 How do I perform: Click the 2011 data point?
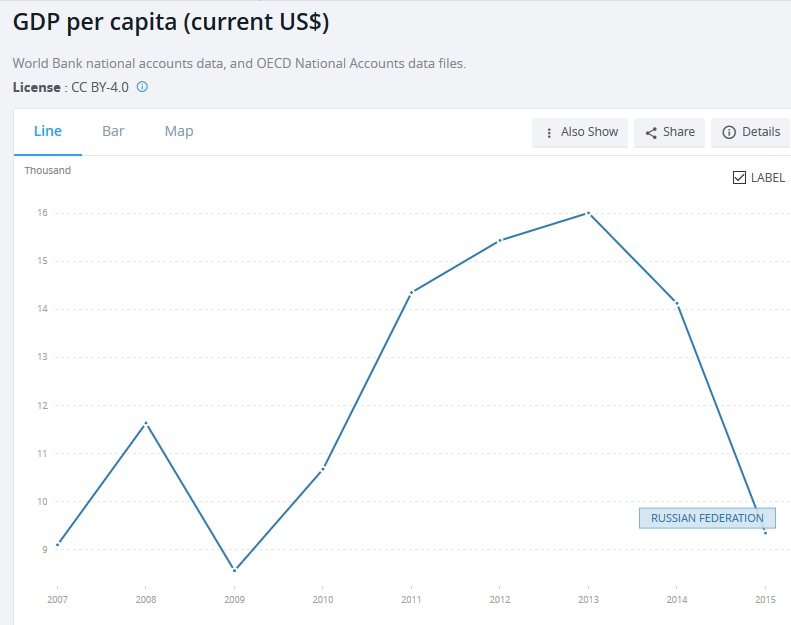point(411,292)
